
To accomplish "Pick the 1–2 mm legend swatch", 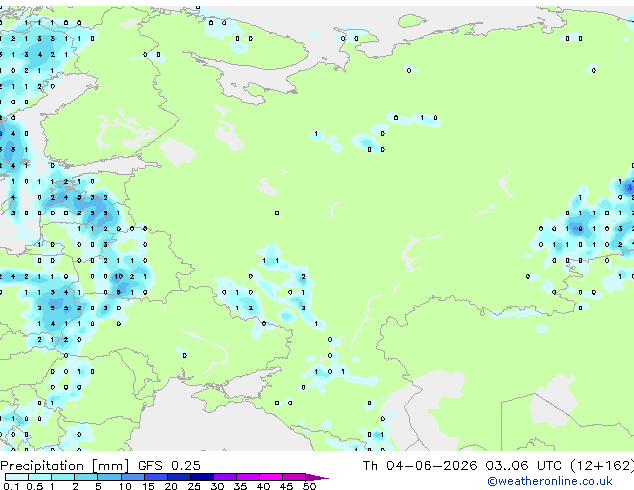I will point(63,477).
